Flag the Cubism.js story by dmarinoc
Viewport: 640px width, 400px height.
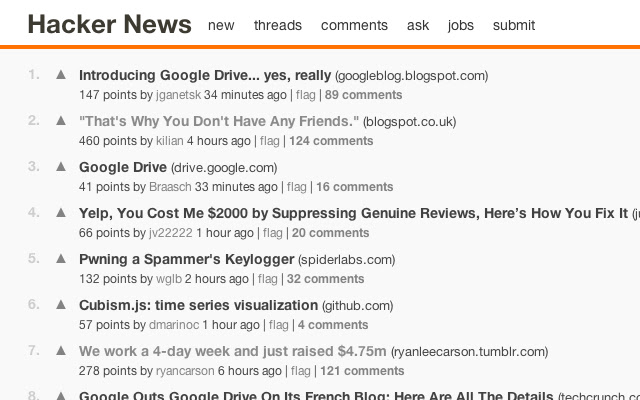[x=279, y=325]
